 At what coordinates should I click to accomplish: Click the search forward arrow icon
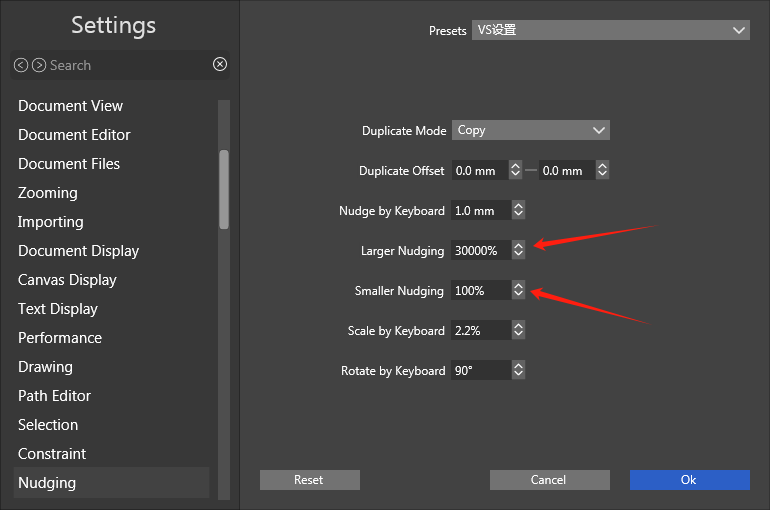(x=39, y=65)
